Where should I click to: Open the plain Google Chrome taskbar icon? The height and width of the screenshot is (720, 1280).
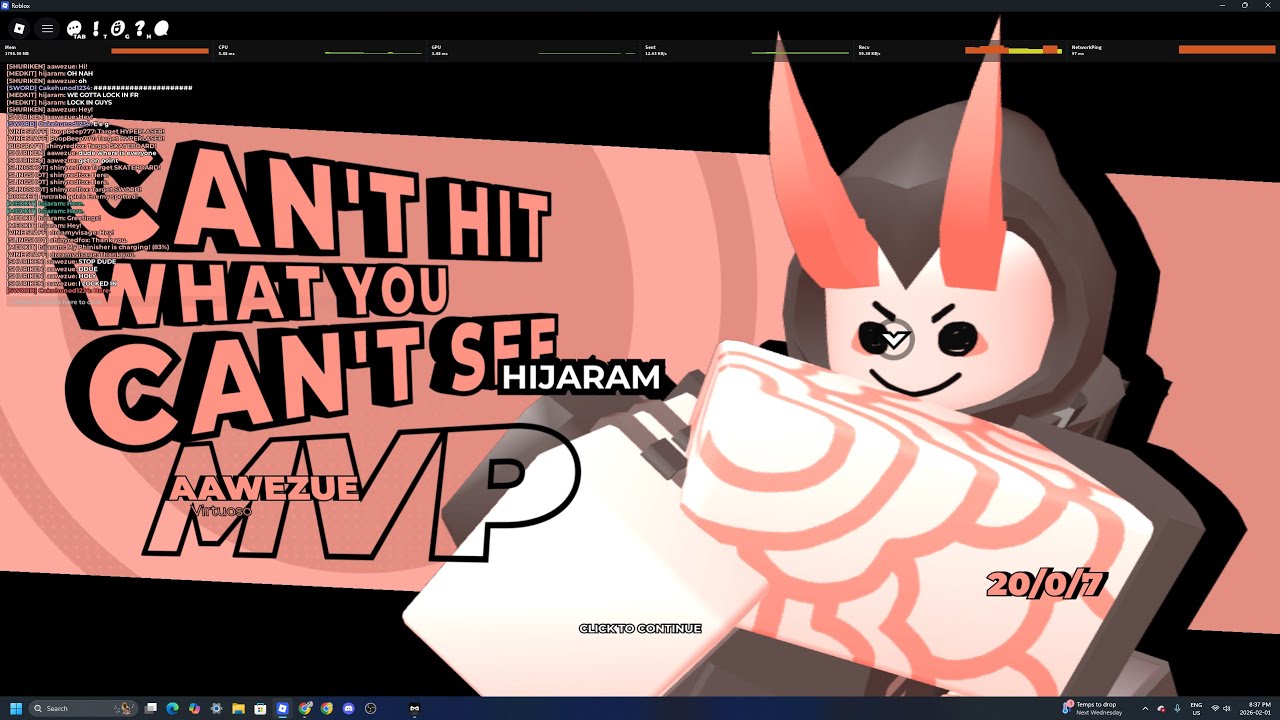point(327,708)
